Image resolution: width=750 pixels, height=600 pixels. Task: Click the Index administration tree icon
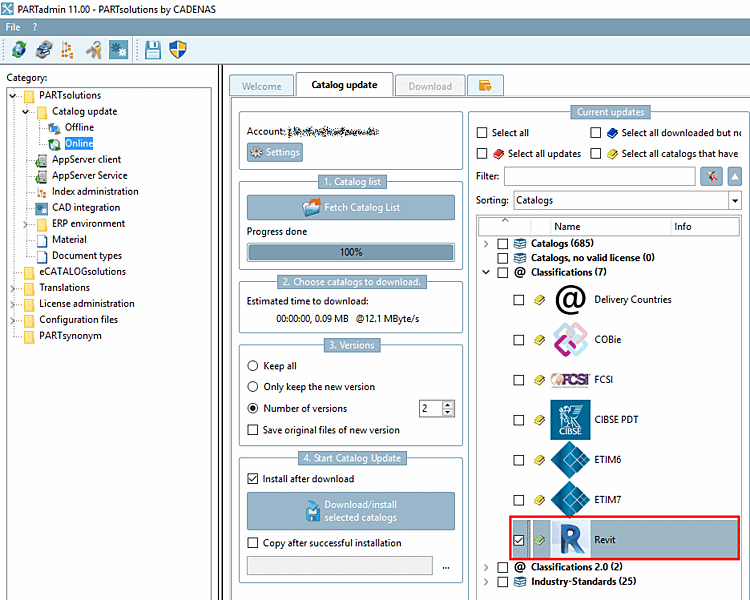(42, 192)
